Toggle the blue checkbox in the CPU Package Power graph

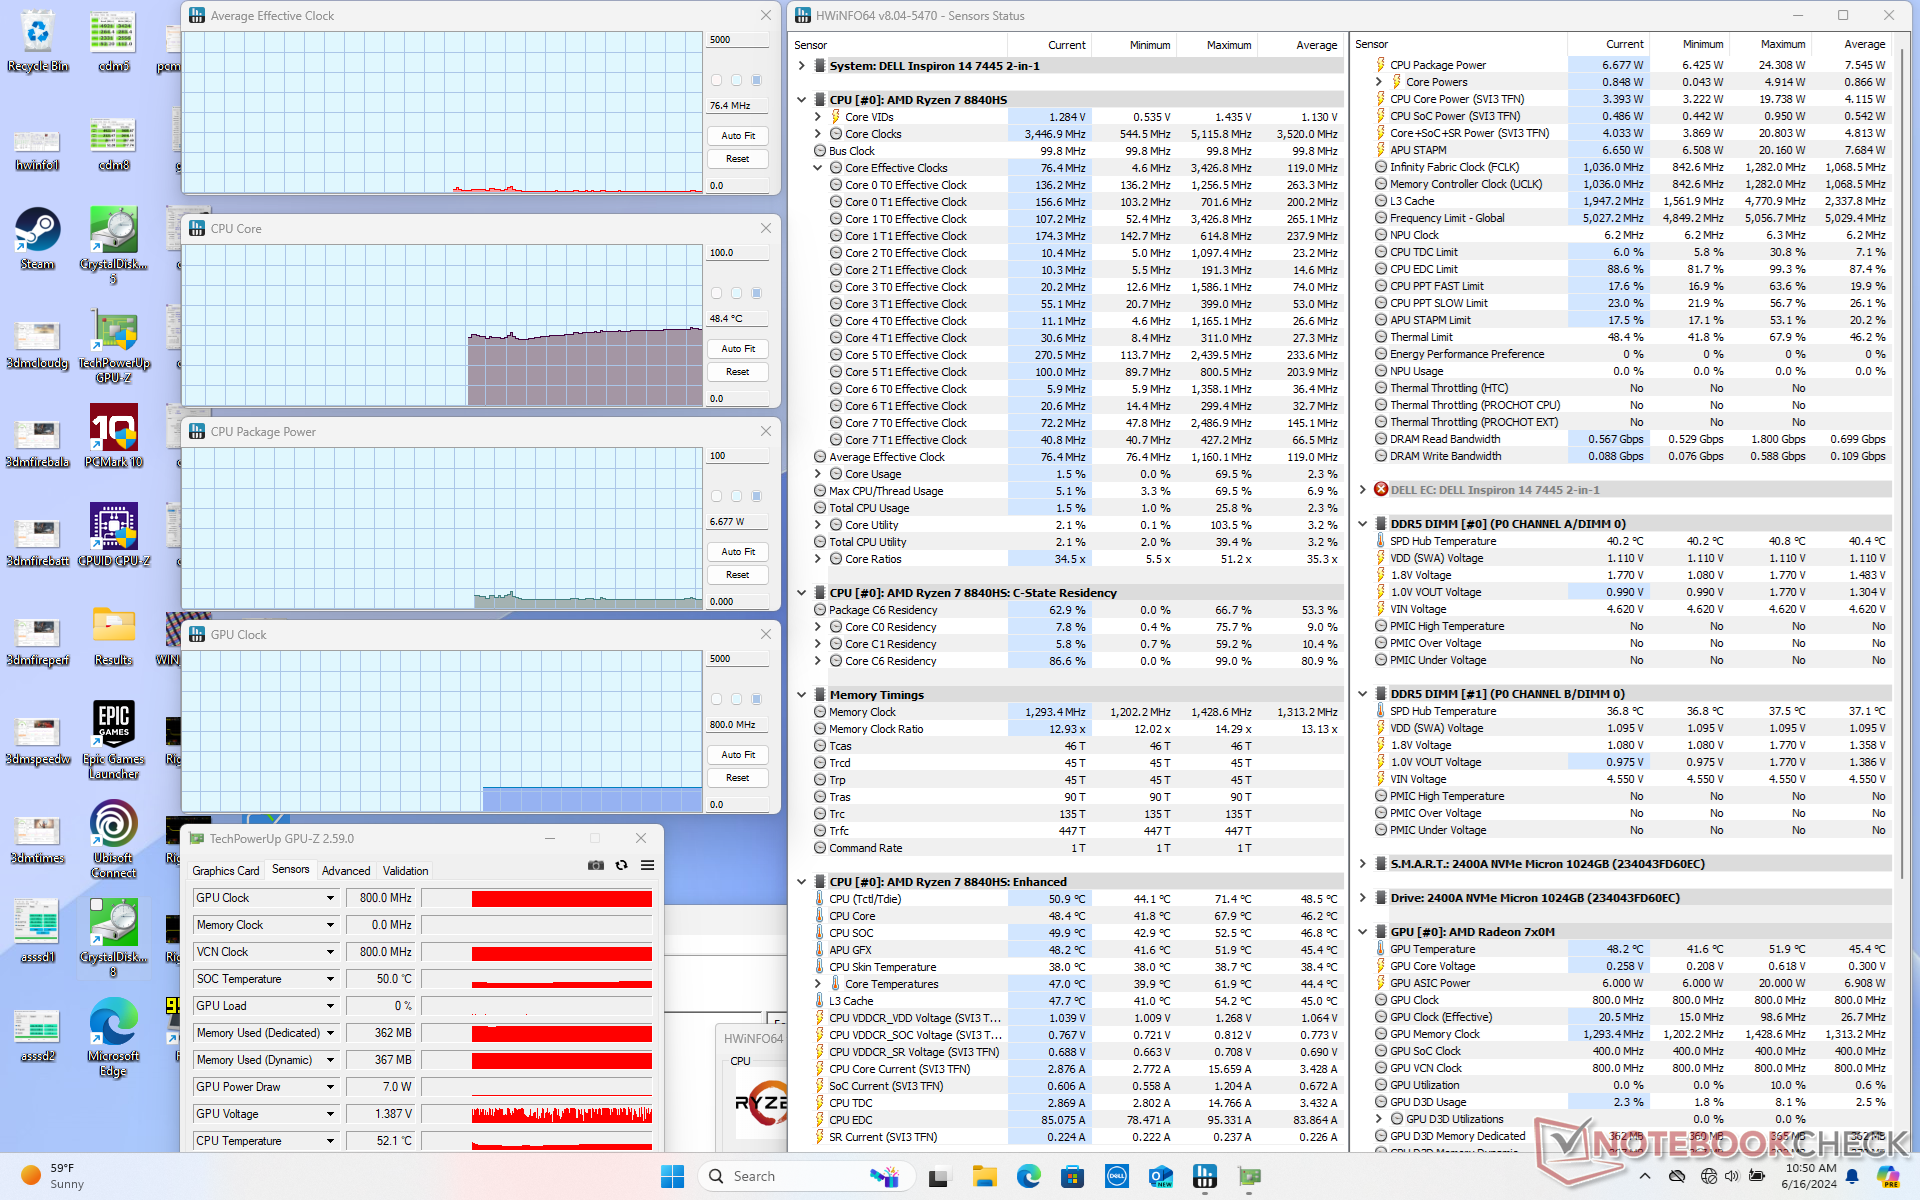(757, 496)
